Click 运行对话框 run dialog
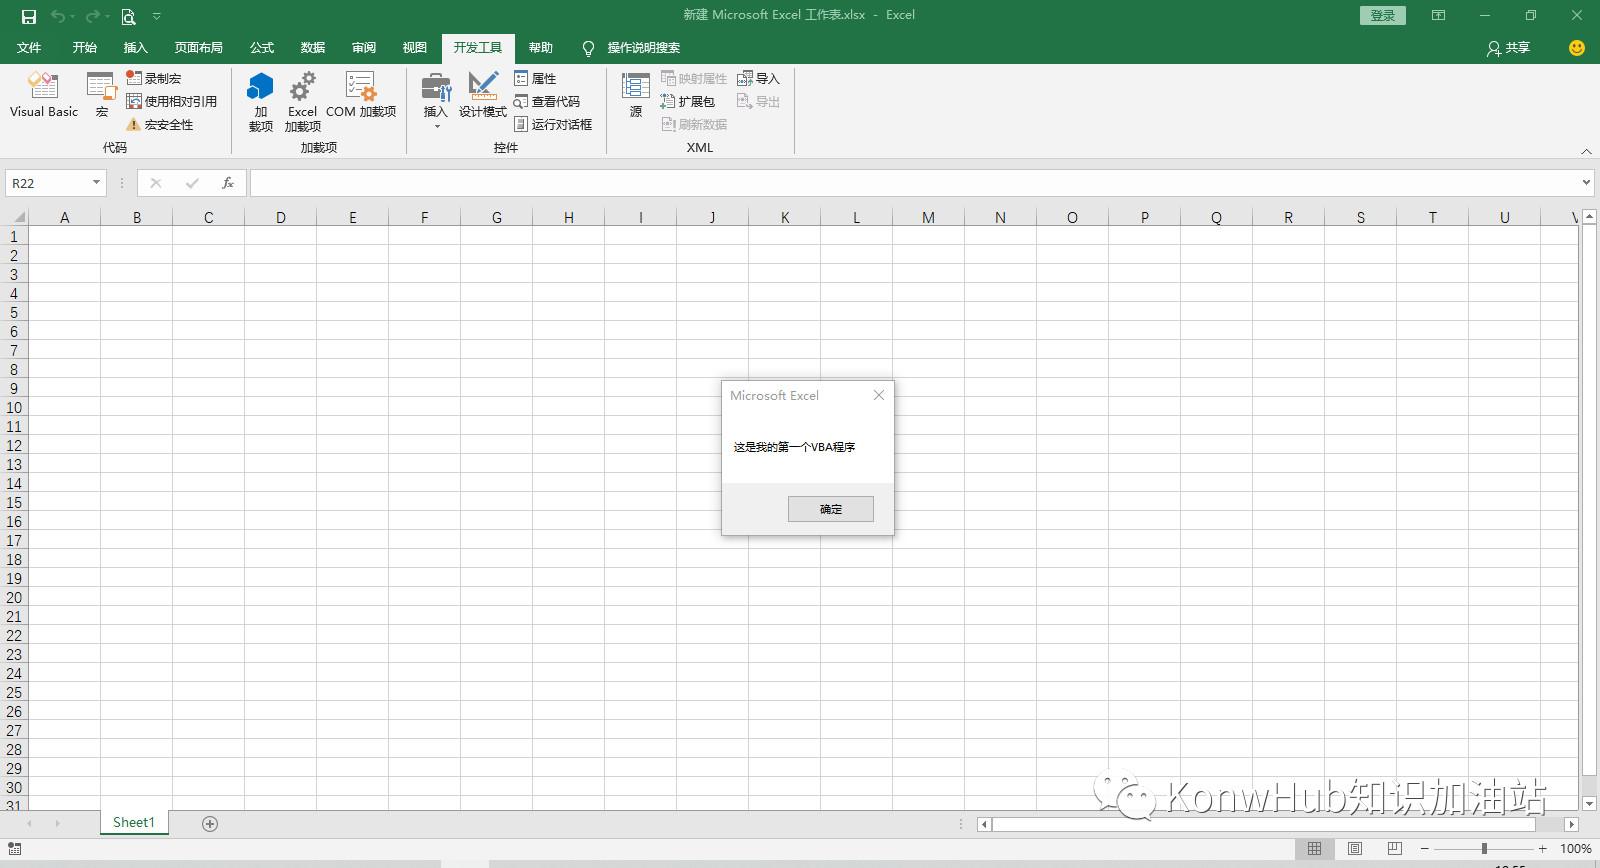 [553, 124]
